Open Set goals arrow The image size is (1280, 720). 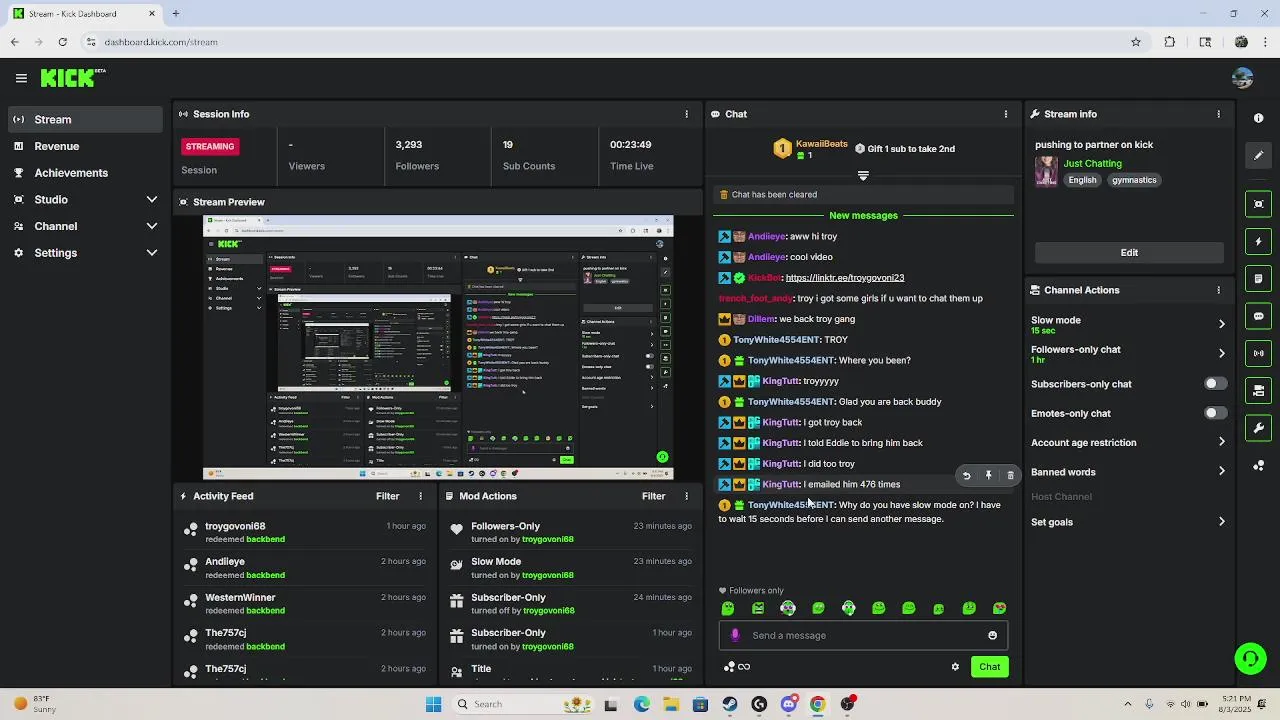pyautogui.click(x=1221, y=522)
